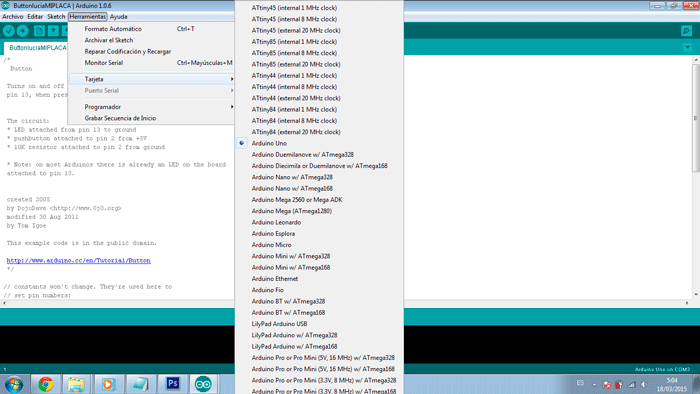Open Google Chrome from the taskbar
700x394 pixels.
click(46, 384)
